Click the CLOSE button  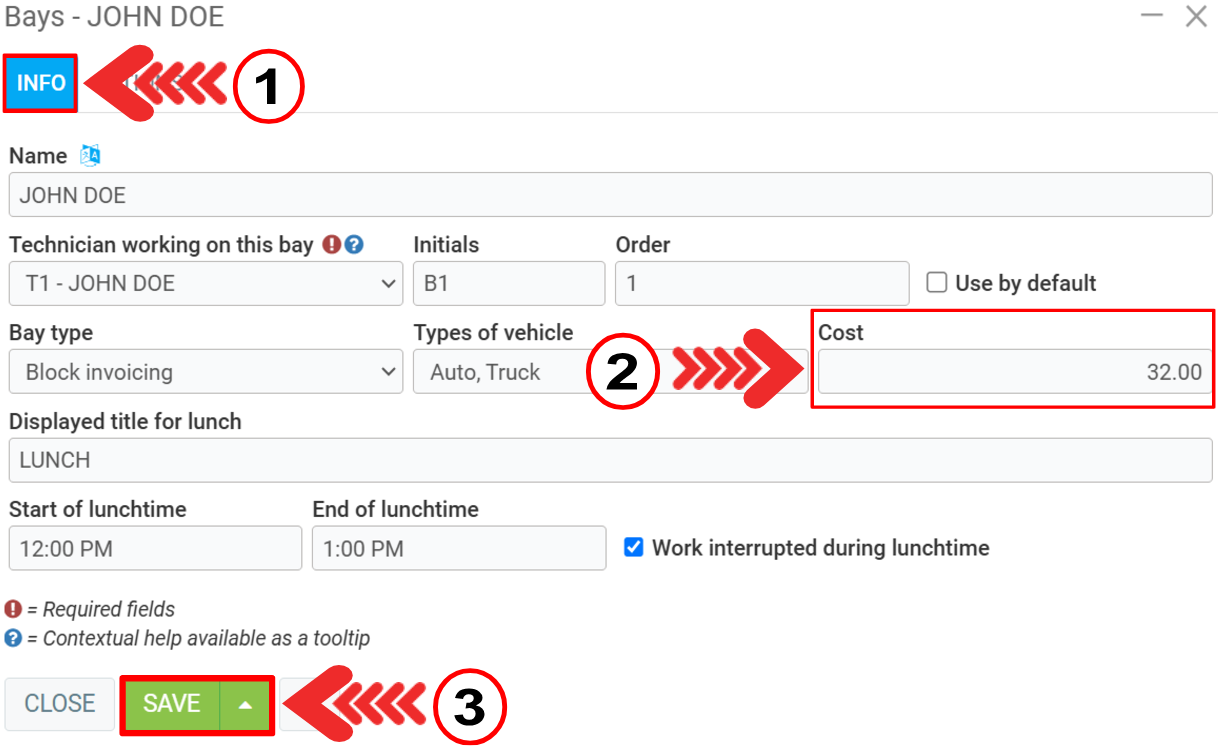tap(60, 704)
